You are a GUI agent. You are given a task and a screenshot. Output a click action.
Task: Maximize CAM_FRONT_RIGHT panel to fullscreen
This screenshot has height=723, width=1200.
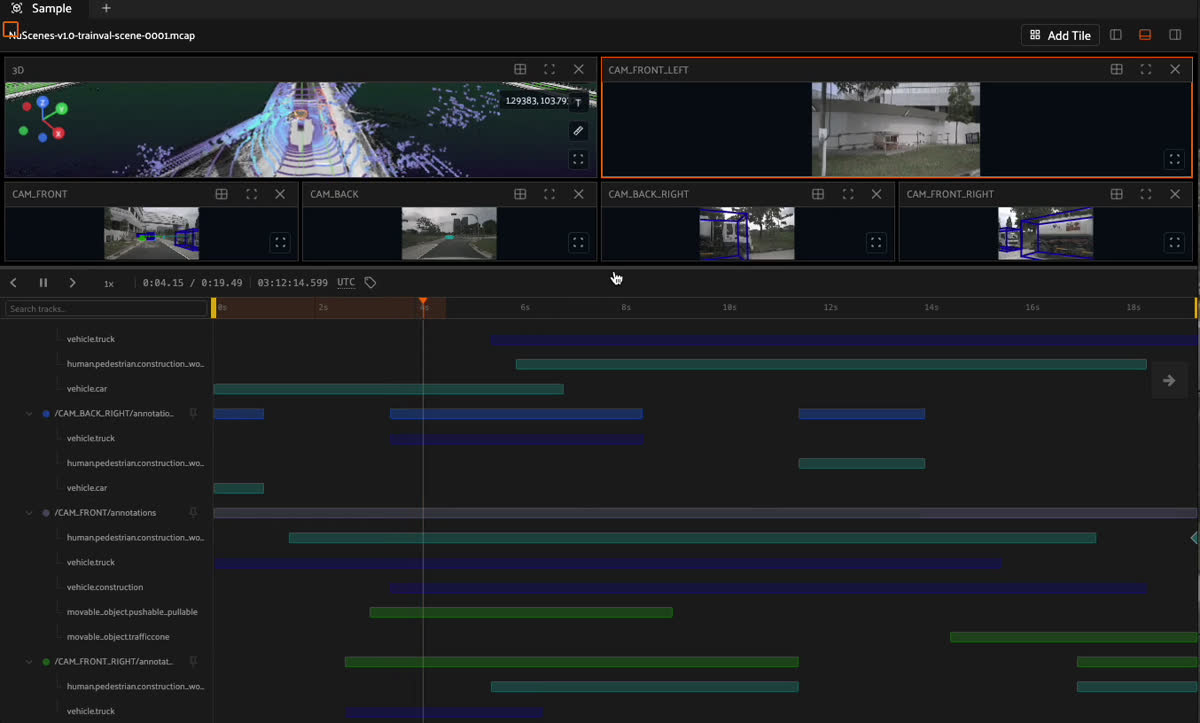[1146, 194]
